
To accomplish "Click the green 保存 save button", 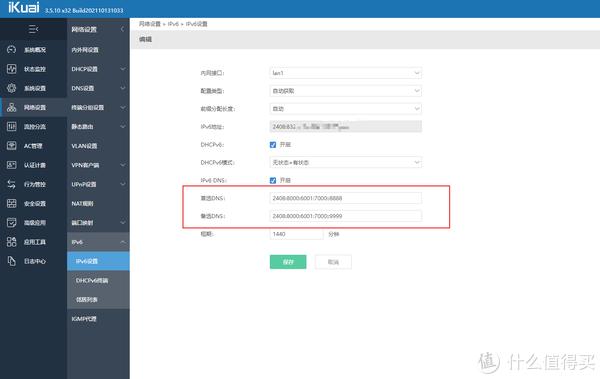I will pos(288,262).
